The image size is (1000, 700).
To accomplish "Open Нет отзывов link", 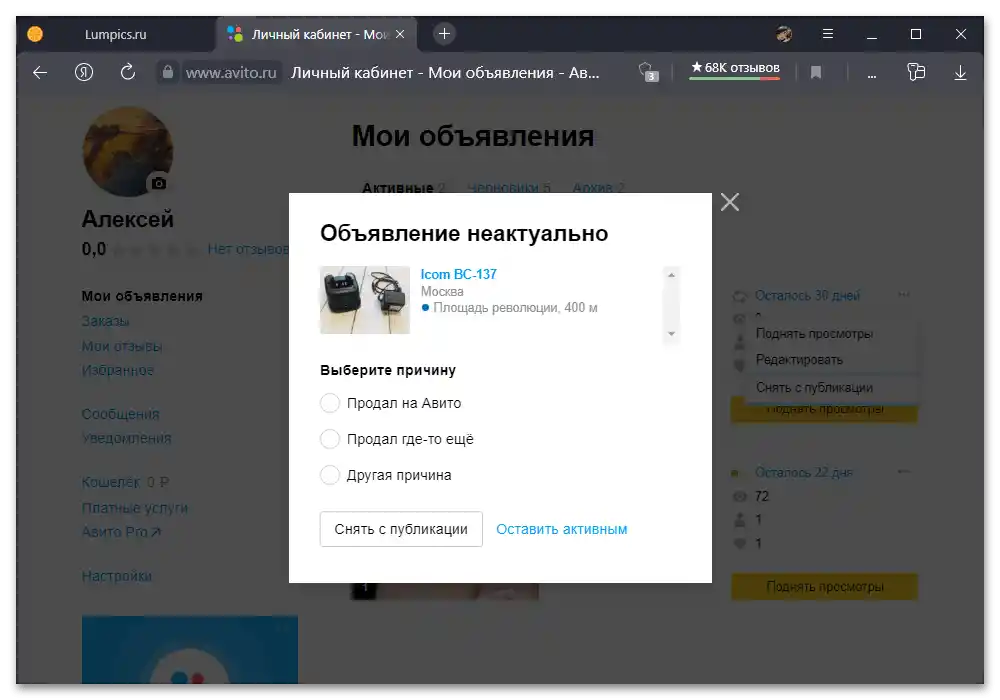I will 248,249.
